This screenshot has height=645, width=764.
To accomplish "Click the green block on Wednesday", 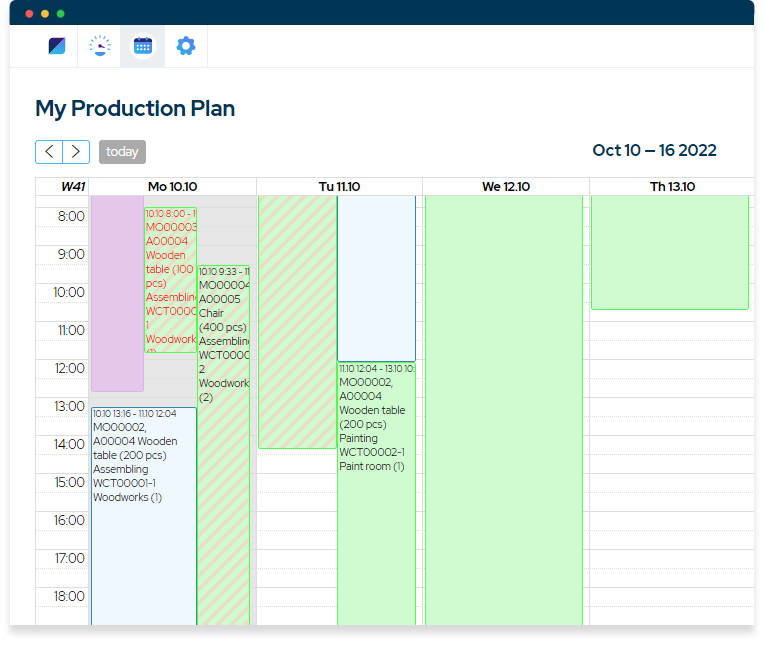I will coord(504,410).
